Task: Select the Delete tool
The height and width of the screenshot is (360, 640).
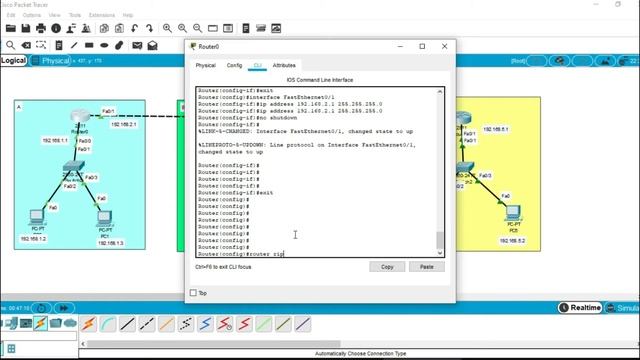Action: [26, 45]
